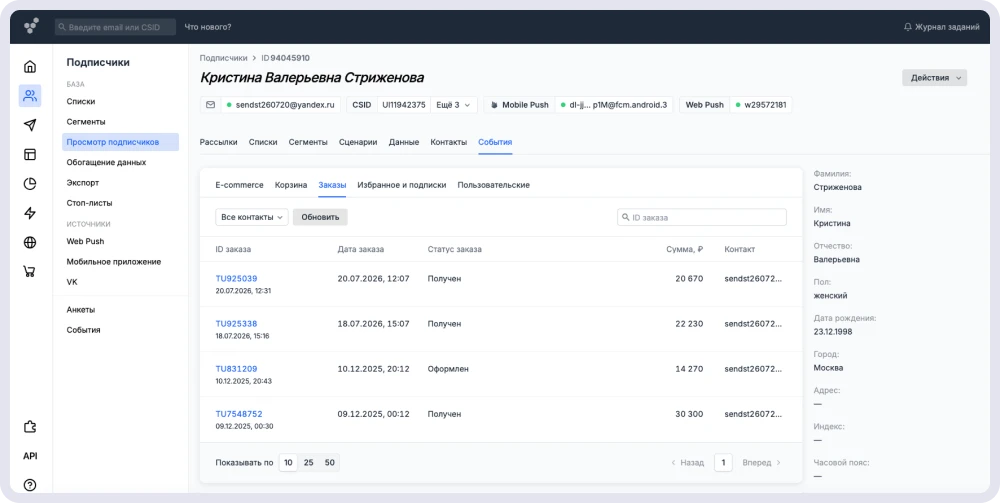Open the globe icon in the left rail
The image size is (1000, 503).
[x=30, y=242]
